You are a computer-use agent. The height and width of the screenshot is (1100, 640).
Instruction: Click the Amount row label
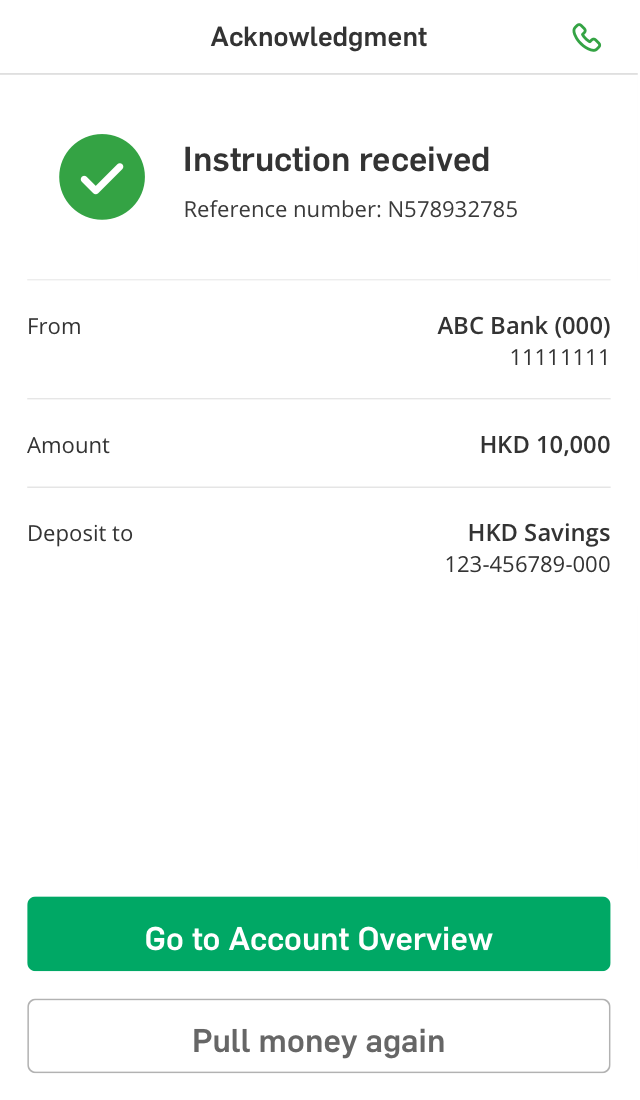[x=68, y=446]
